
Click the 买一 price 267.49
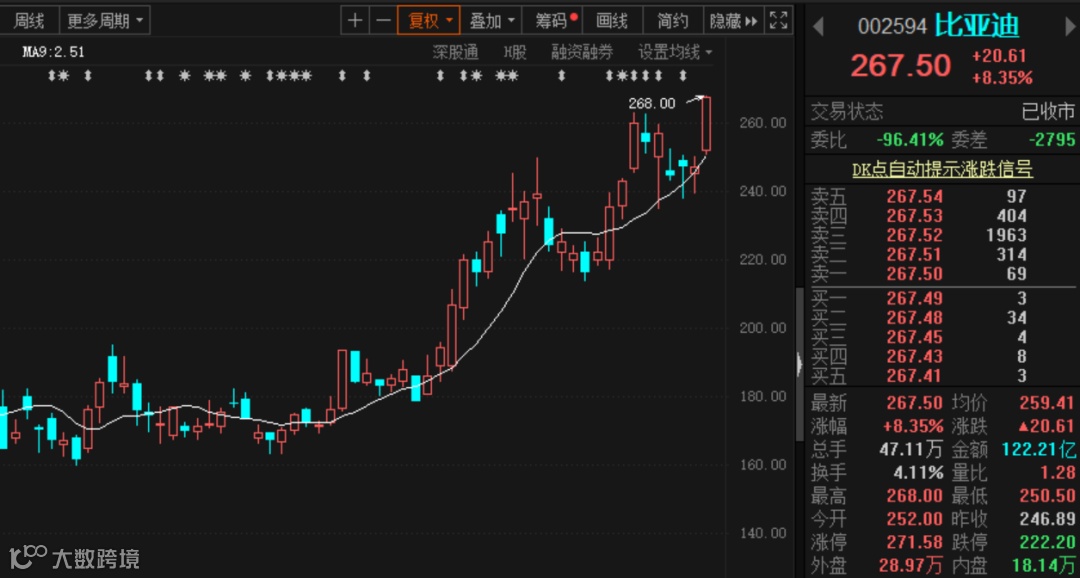pos(915,298)
